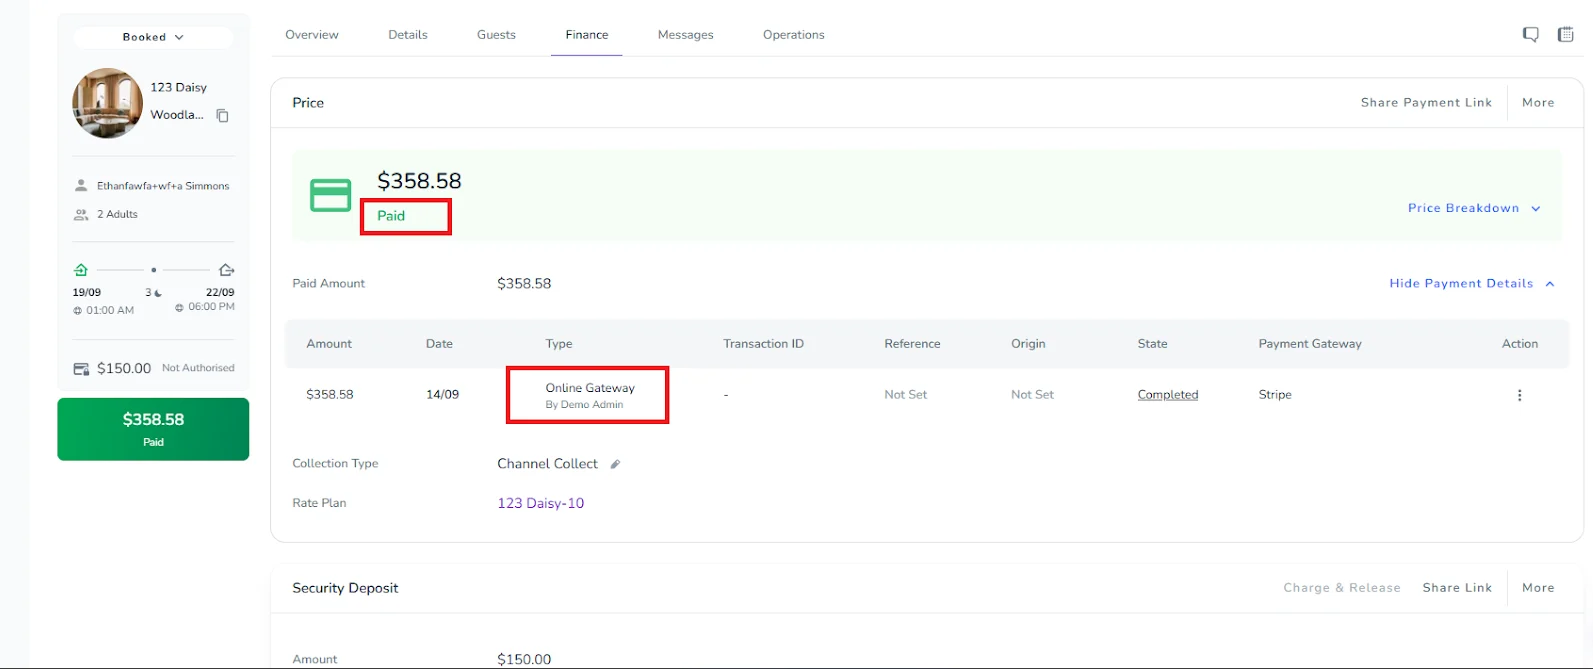Open the calendar icon at top right
The height and width of the screenshot is (669, 1593).
coord(1566,35)
